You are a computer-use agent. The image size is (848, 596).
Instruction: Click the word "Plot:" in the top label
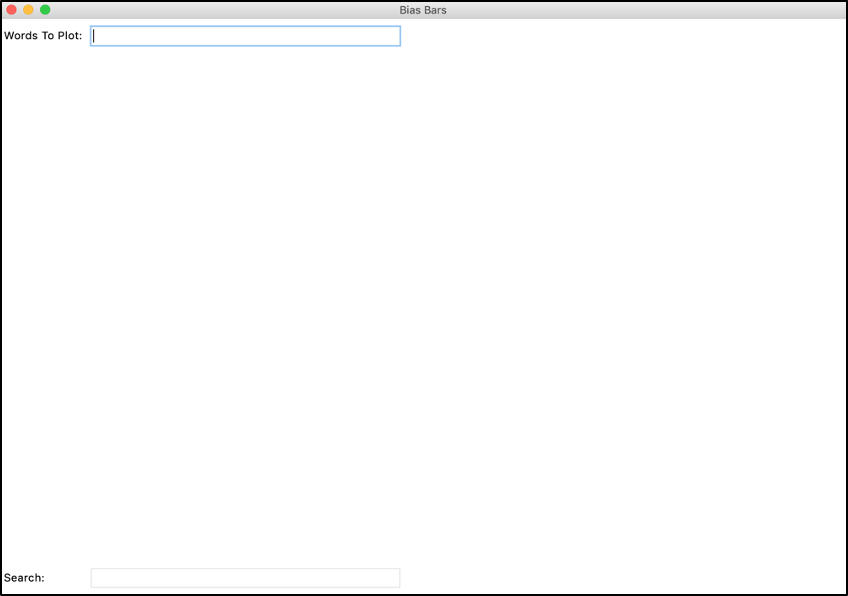point(69,37)
